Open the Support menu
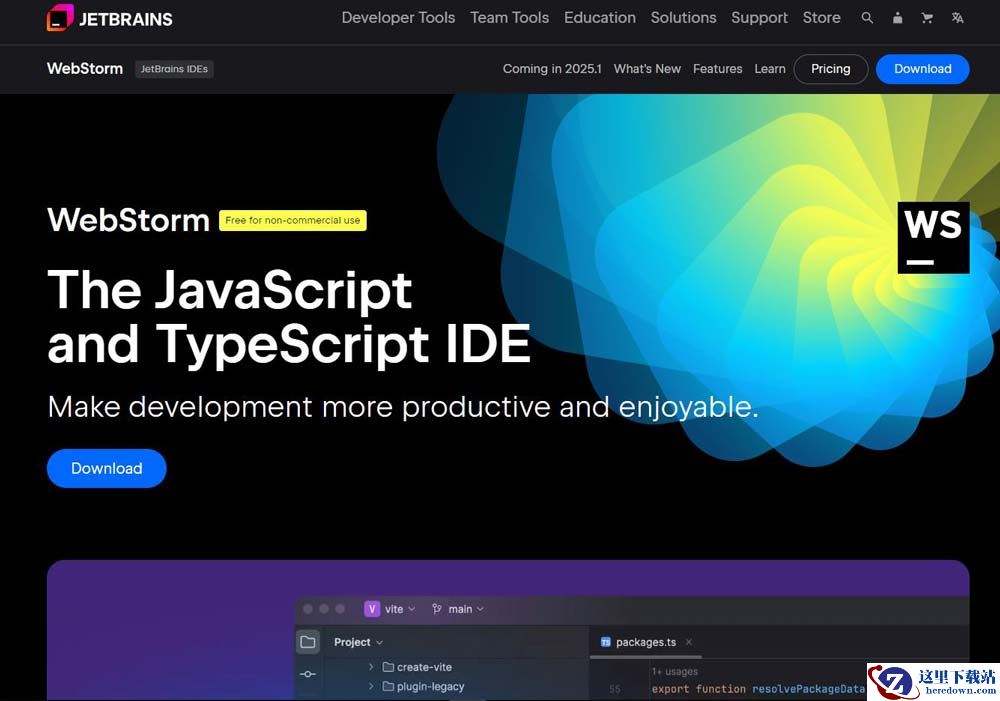 [x=759, y=18]
